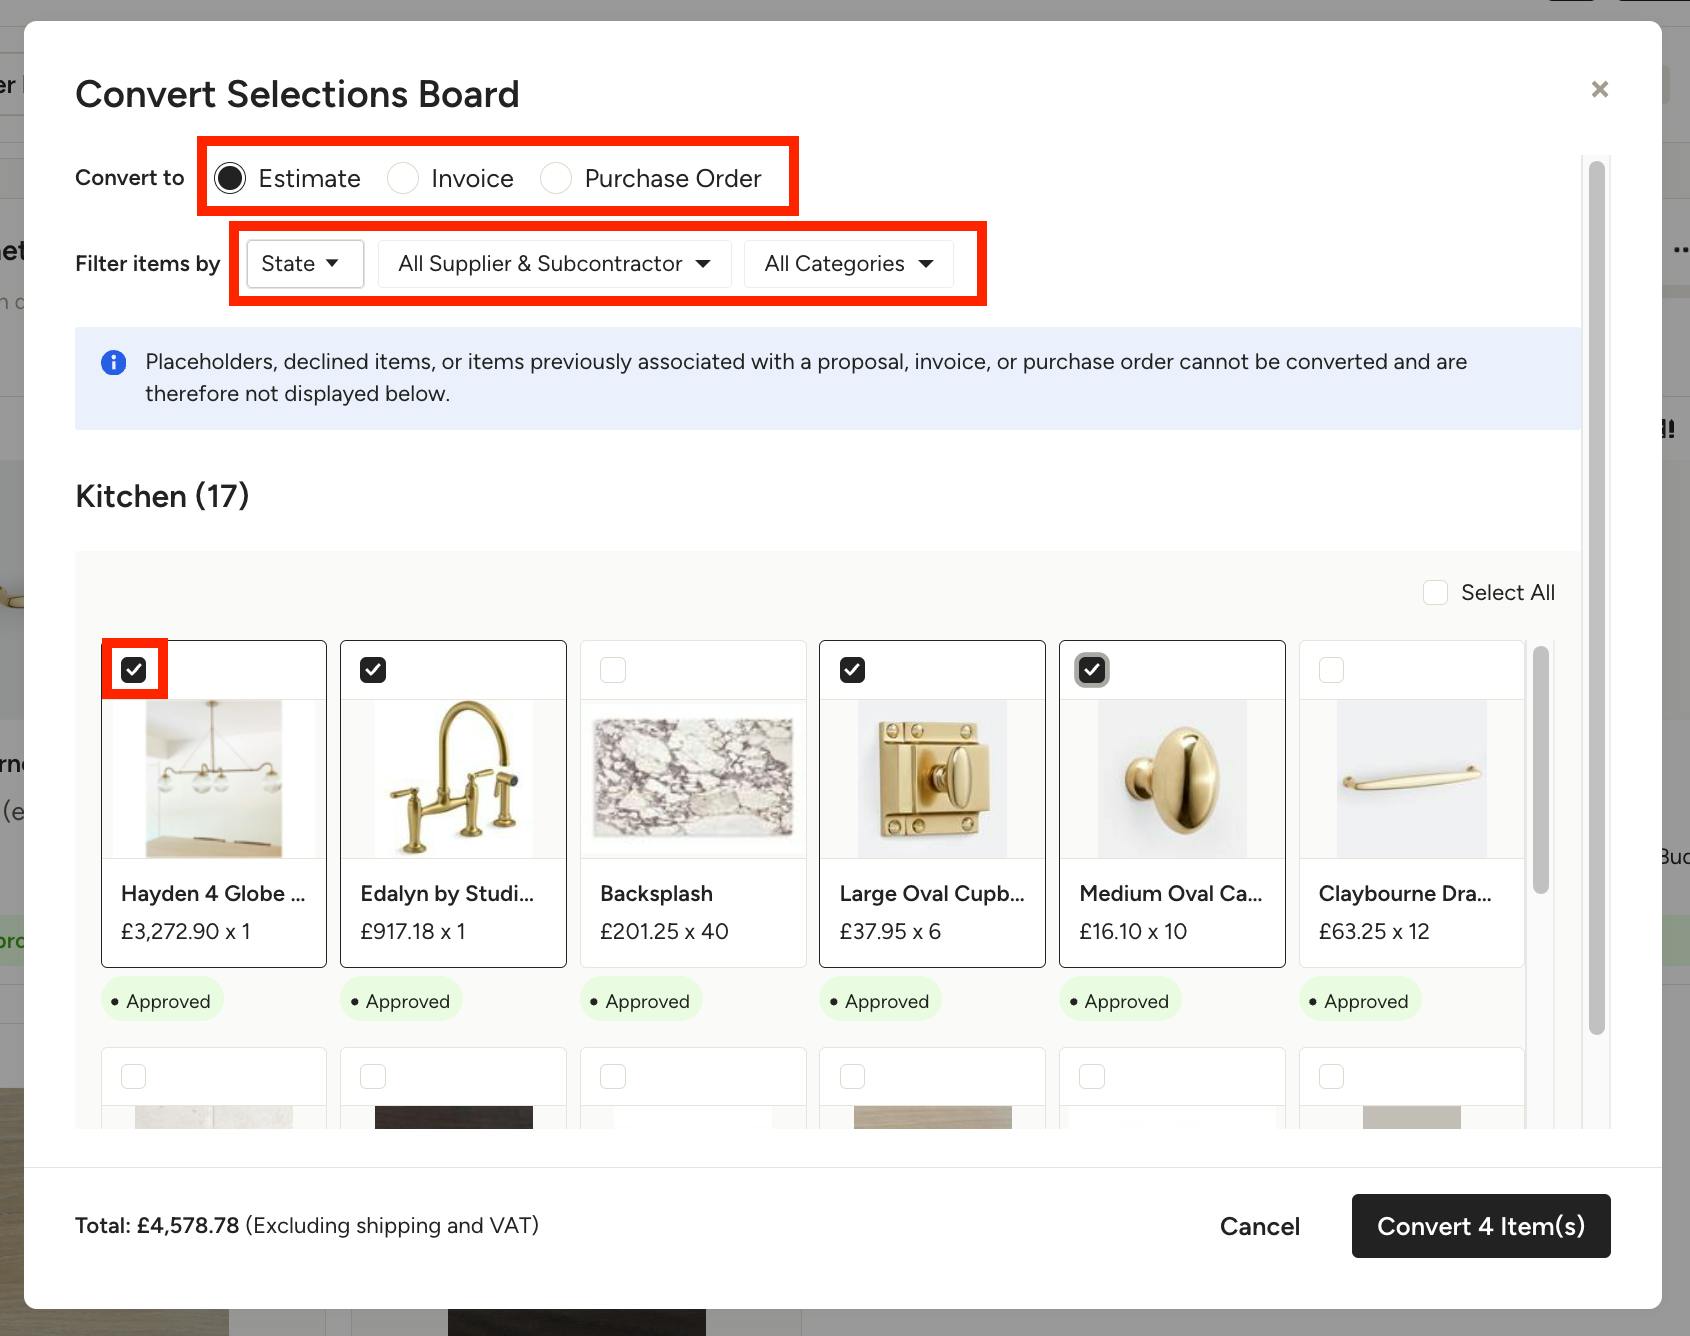
Task: Tick the Select All checkbox
Action: point(1435,592)
